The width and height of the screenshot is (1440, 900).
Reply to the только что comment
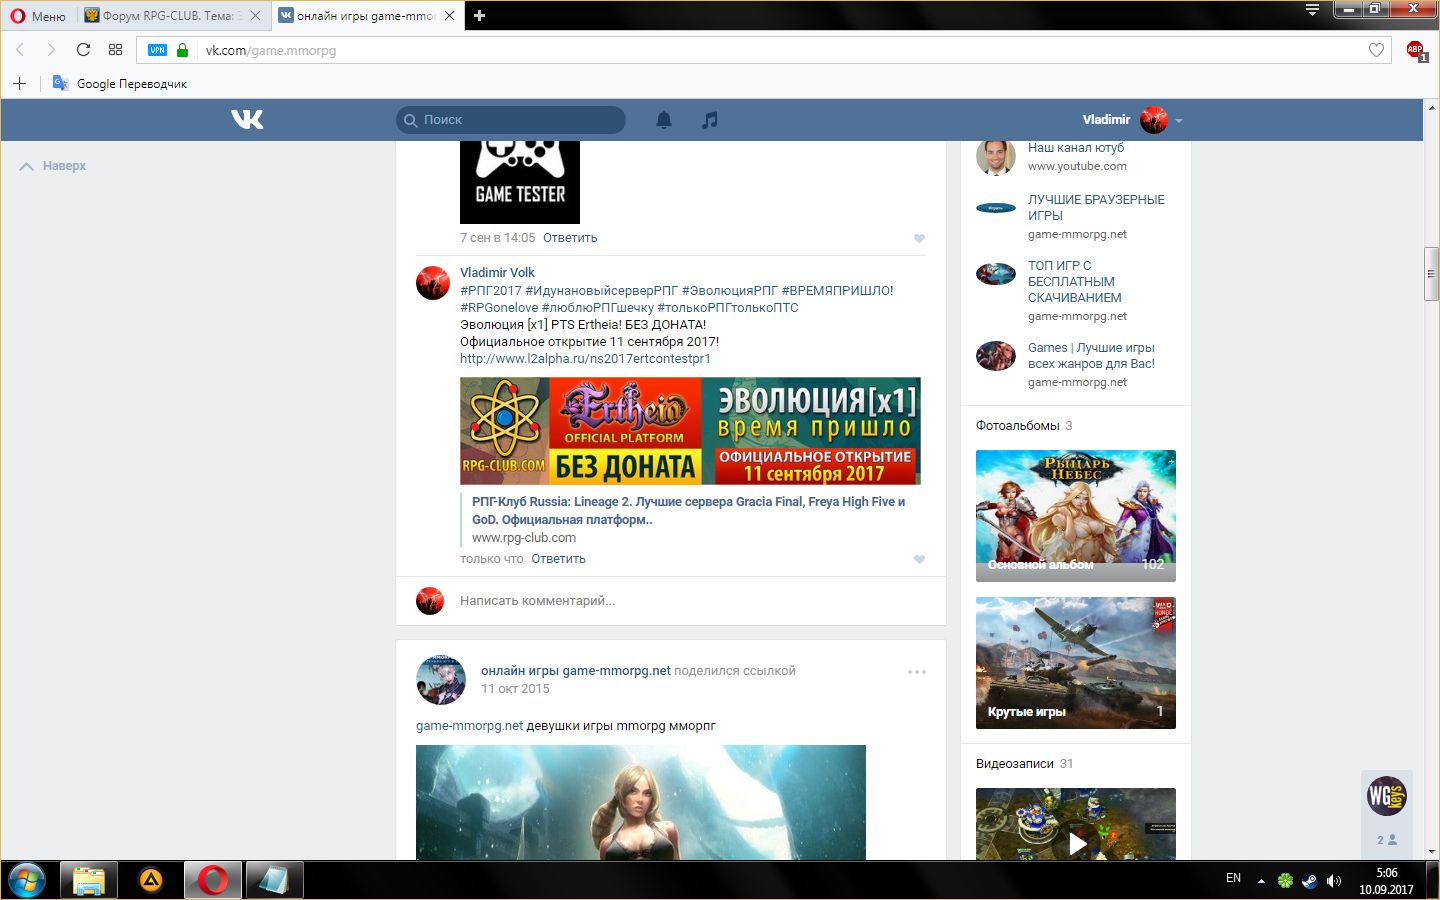tap(558, 559)
